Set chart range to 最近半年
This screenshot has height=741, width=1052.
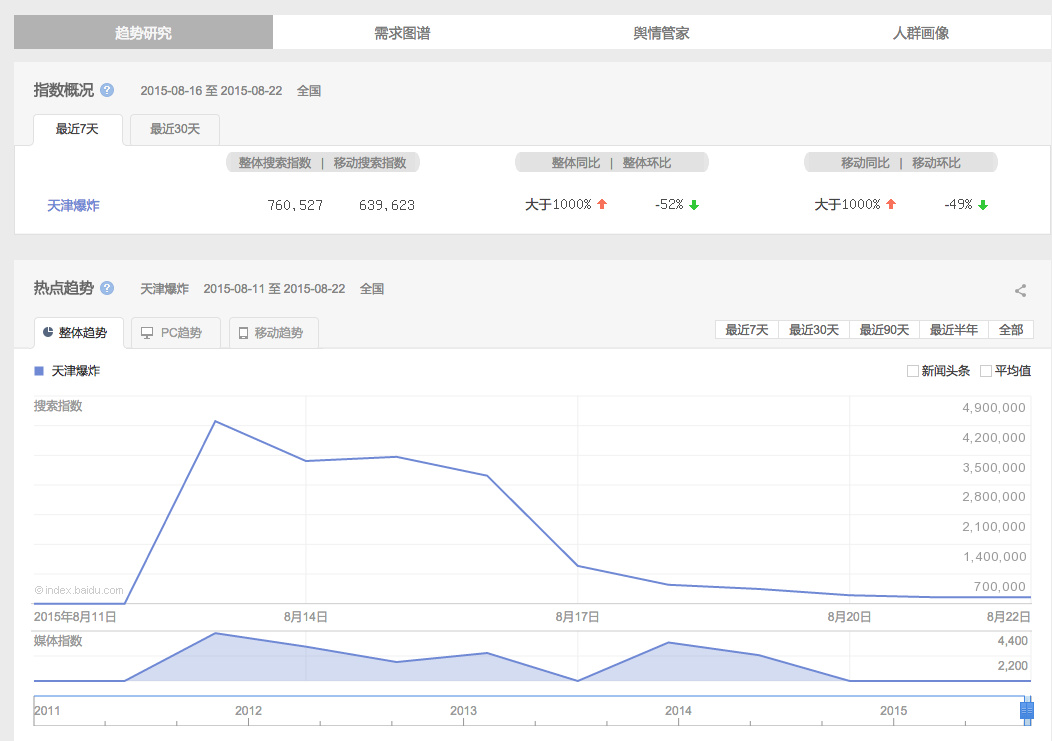[953, 330]
